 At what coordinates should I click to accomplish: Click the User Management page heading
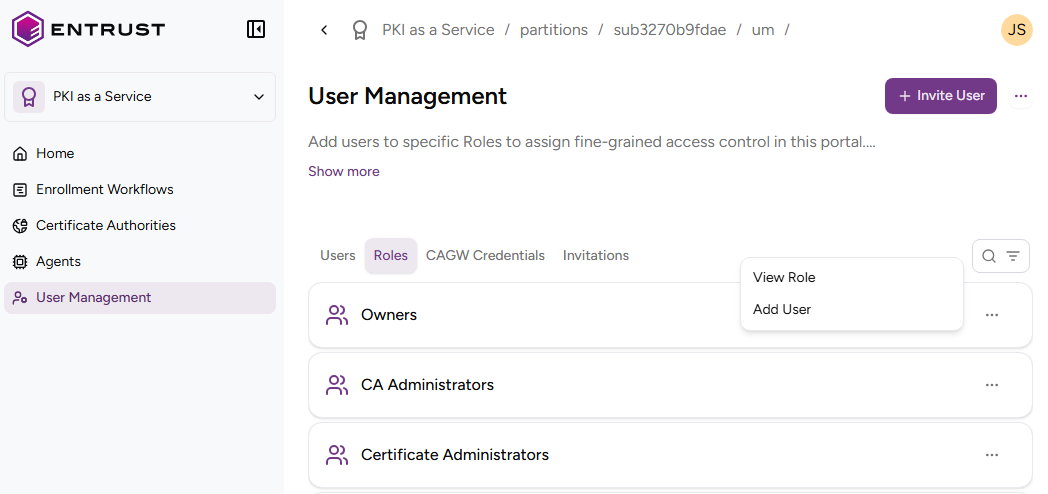(x=408, y=96)
